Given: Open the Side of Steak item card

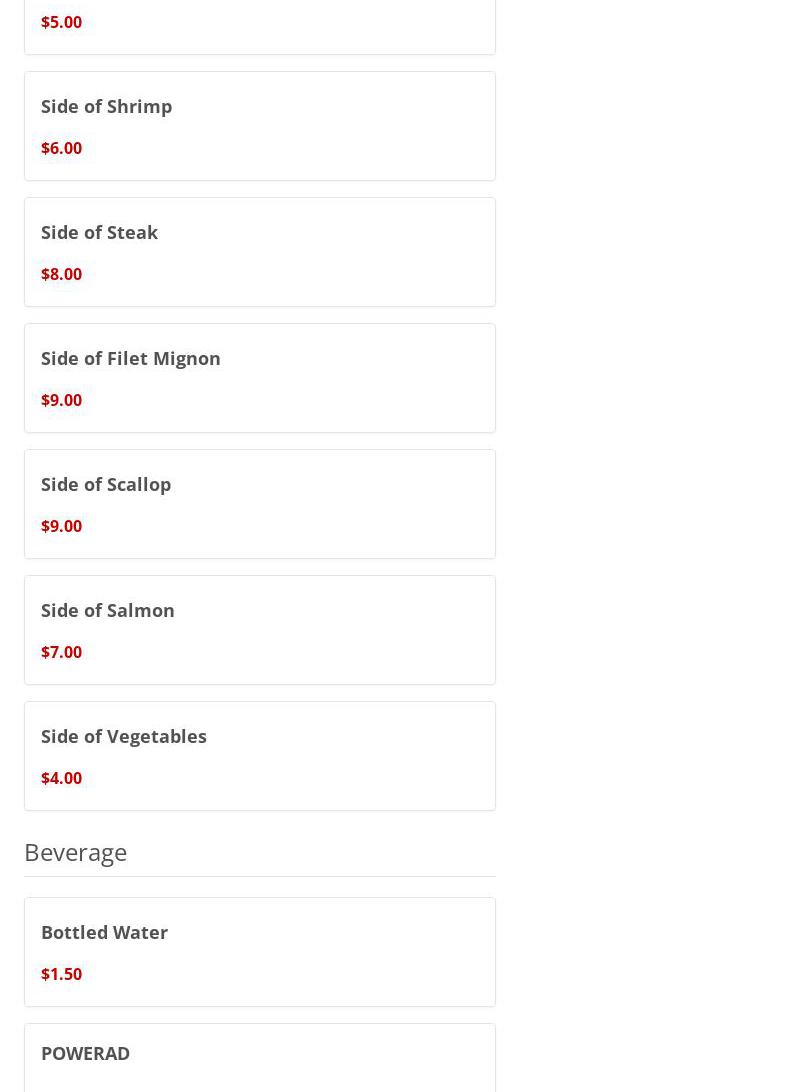Looking at the screenshot, I should 260,252.
